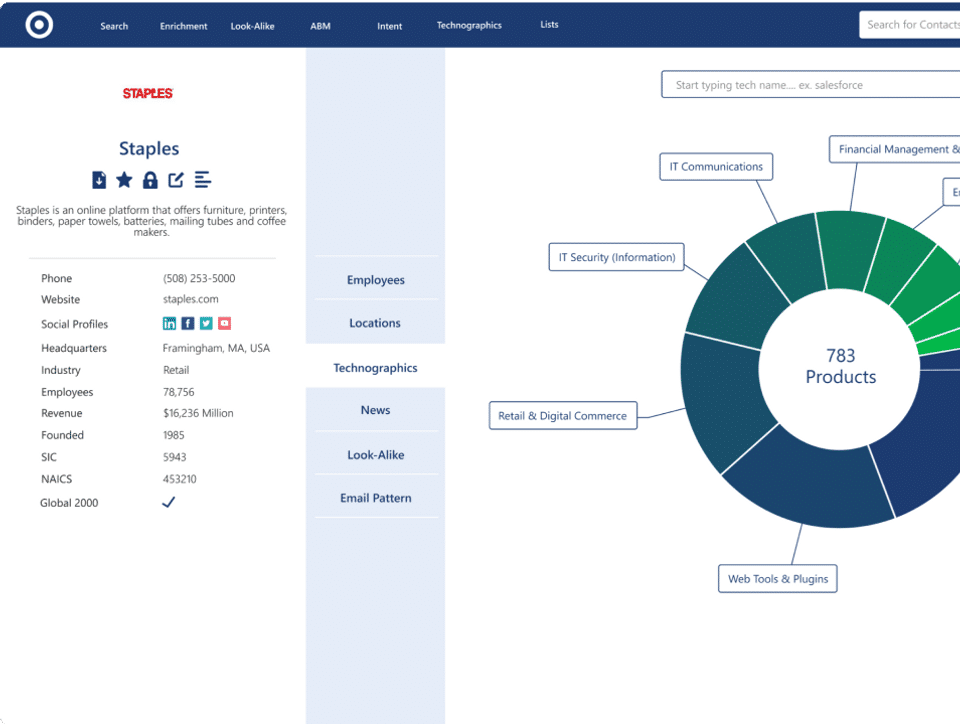Screen dimensions: 960x724
Task: Open the Staples YouTube profile icon
Action: (x=225, y=323)
